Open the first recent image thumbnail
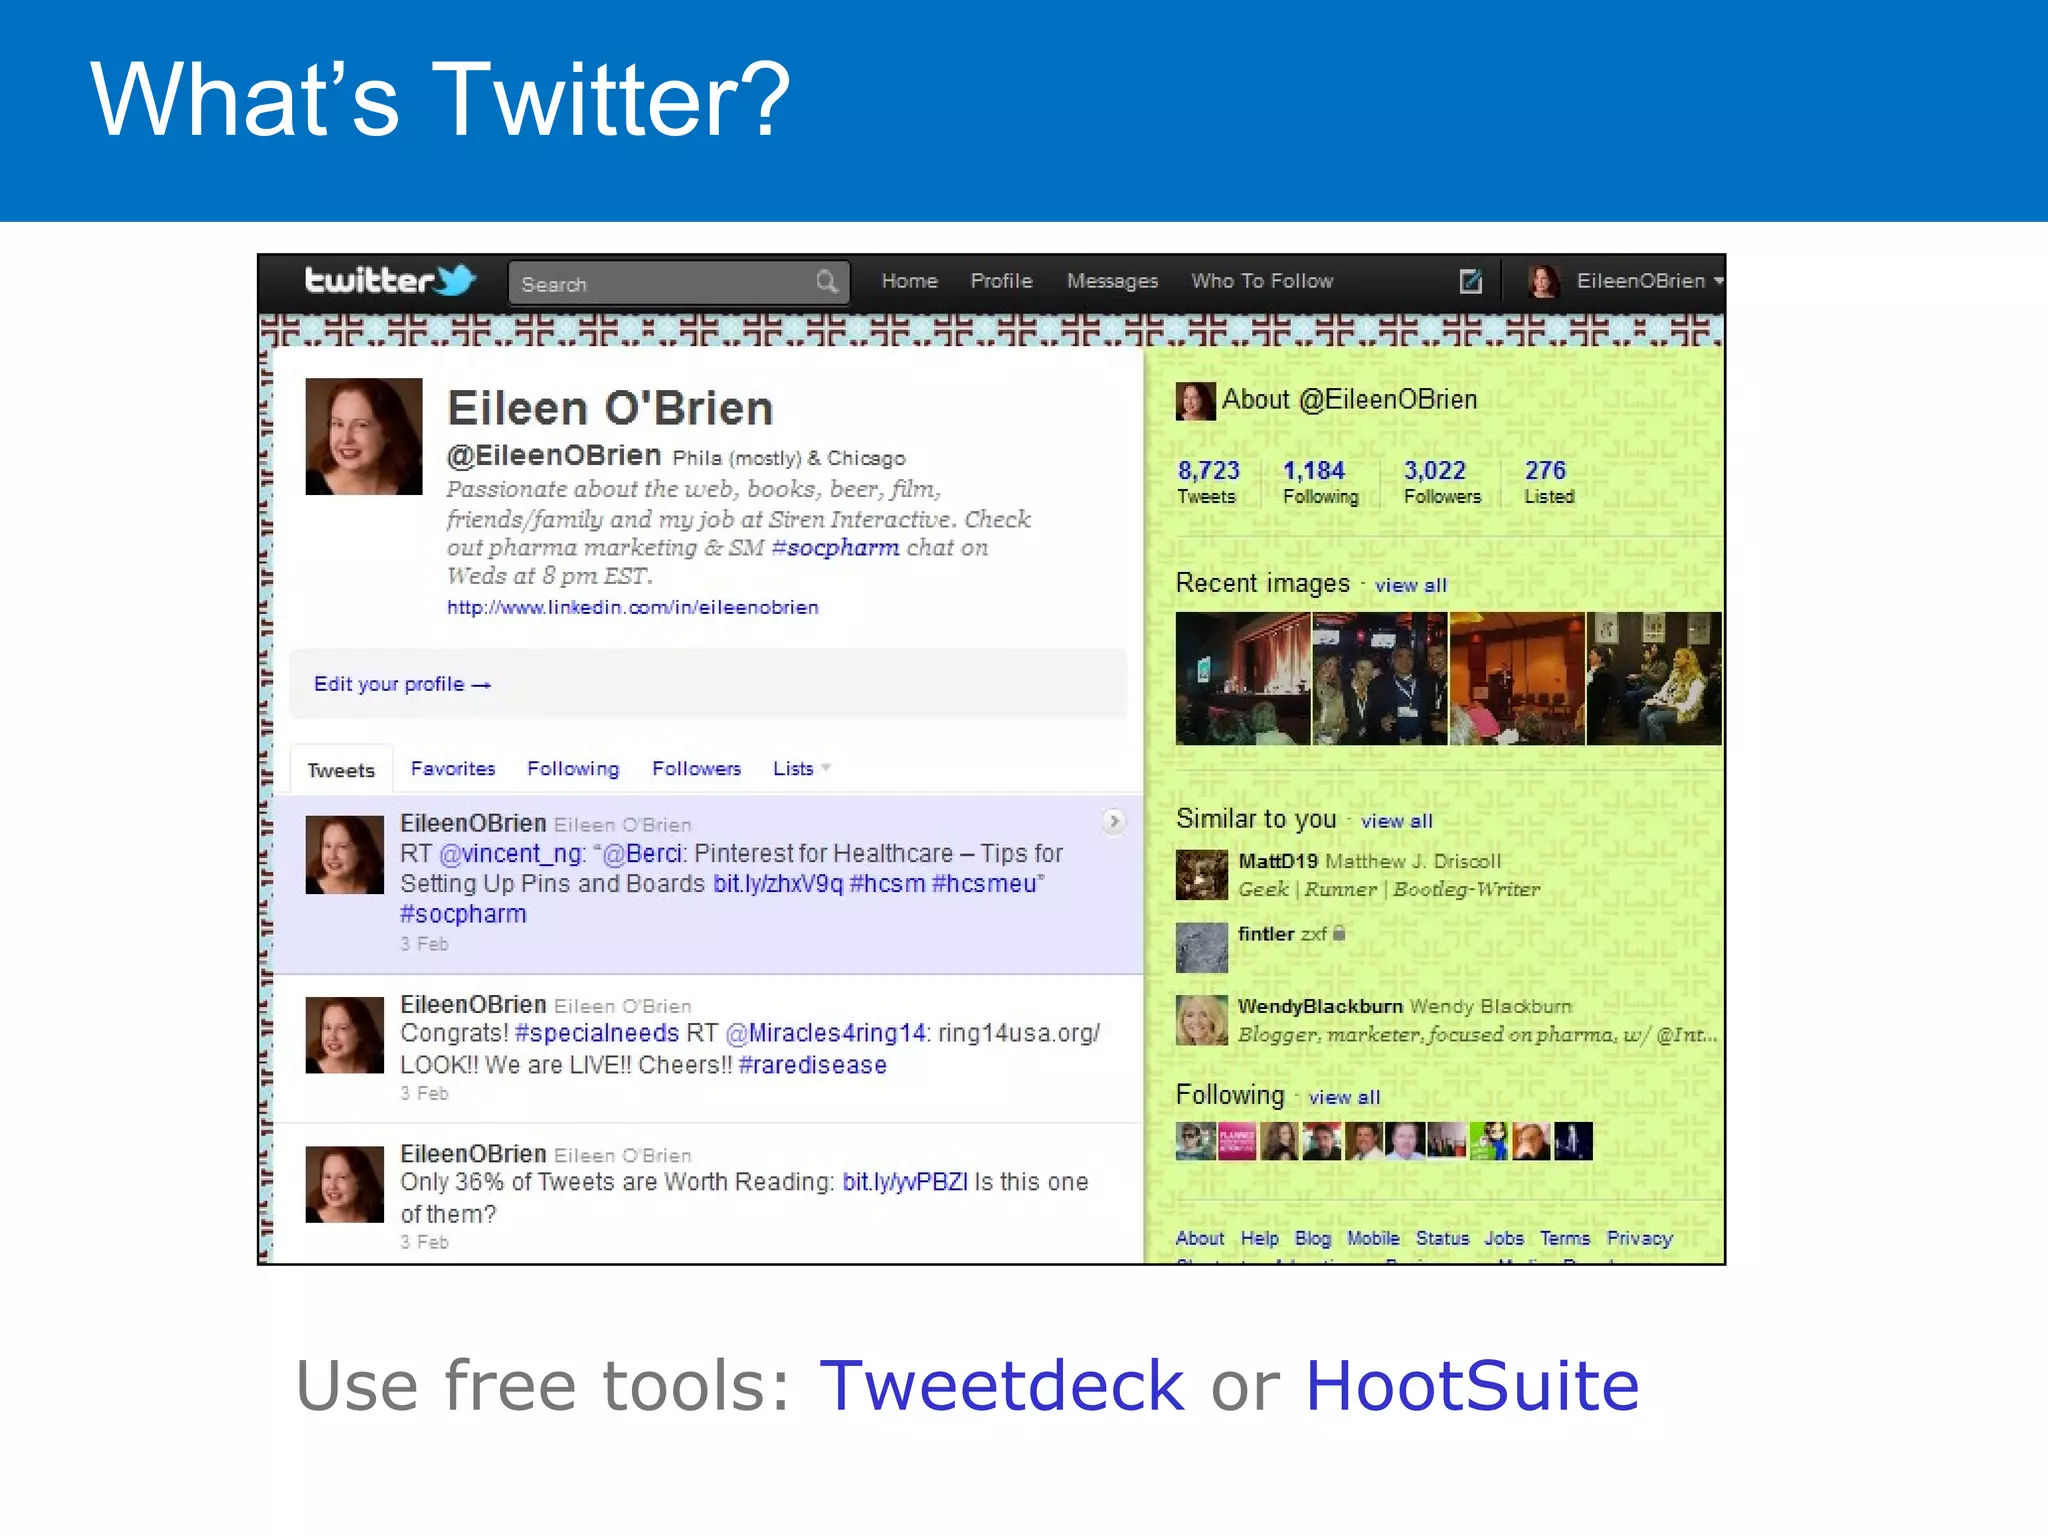The width and height of the screenshot is (2048, 1536). [1243, 679]
